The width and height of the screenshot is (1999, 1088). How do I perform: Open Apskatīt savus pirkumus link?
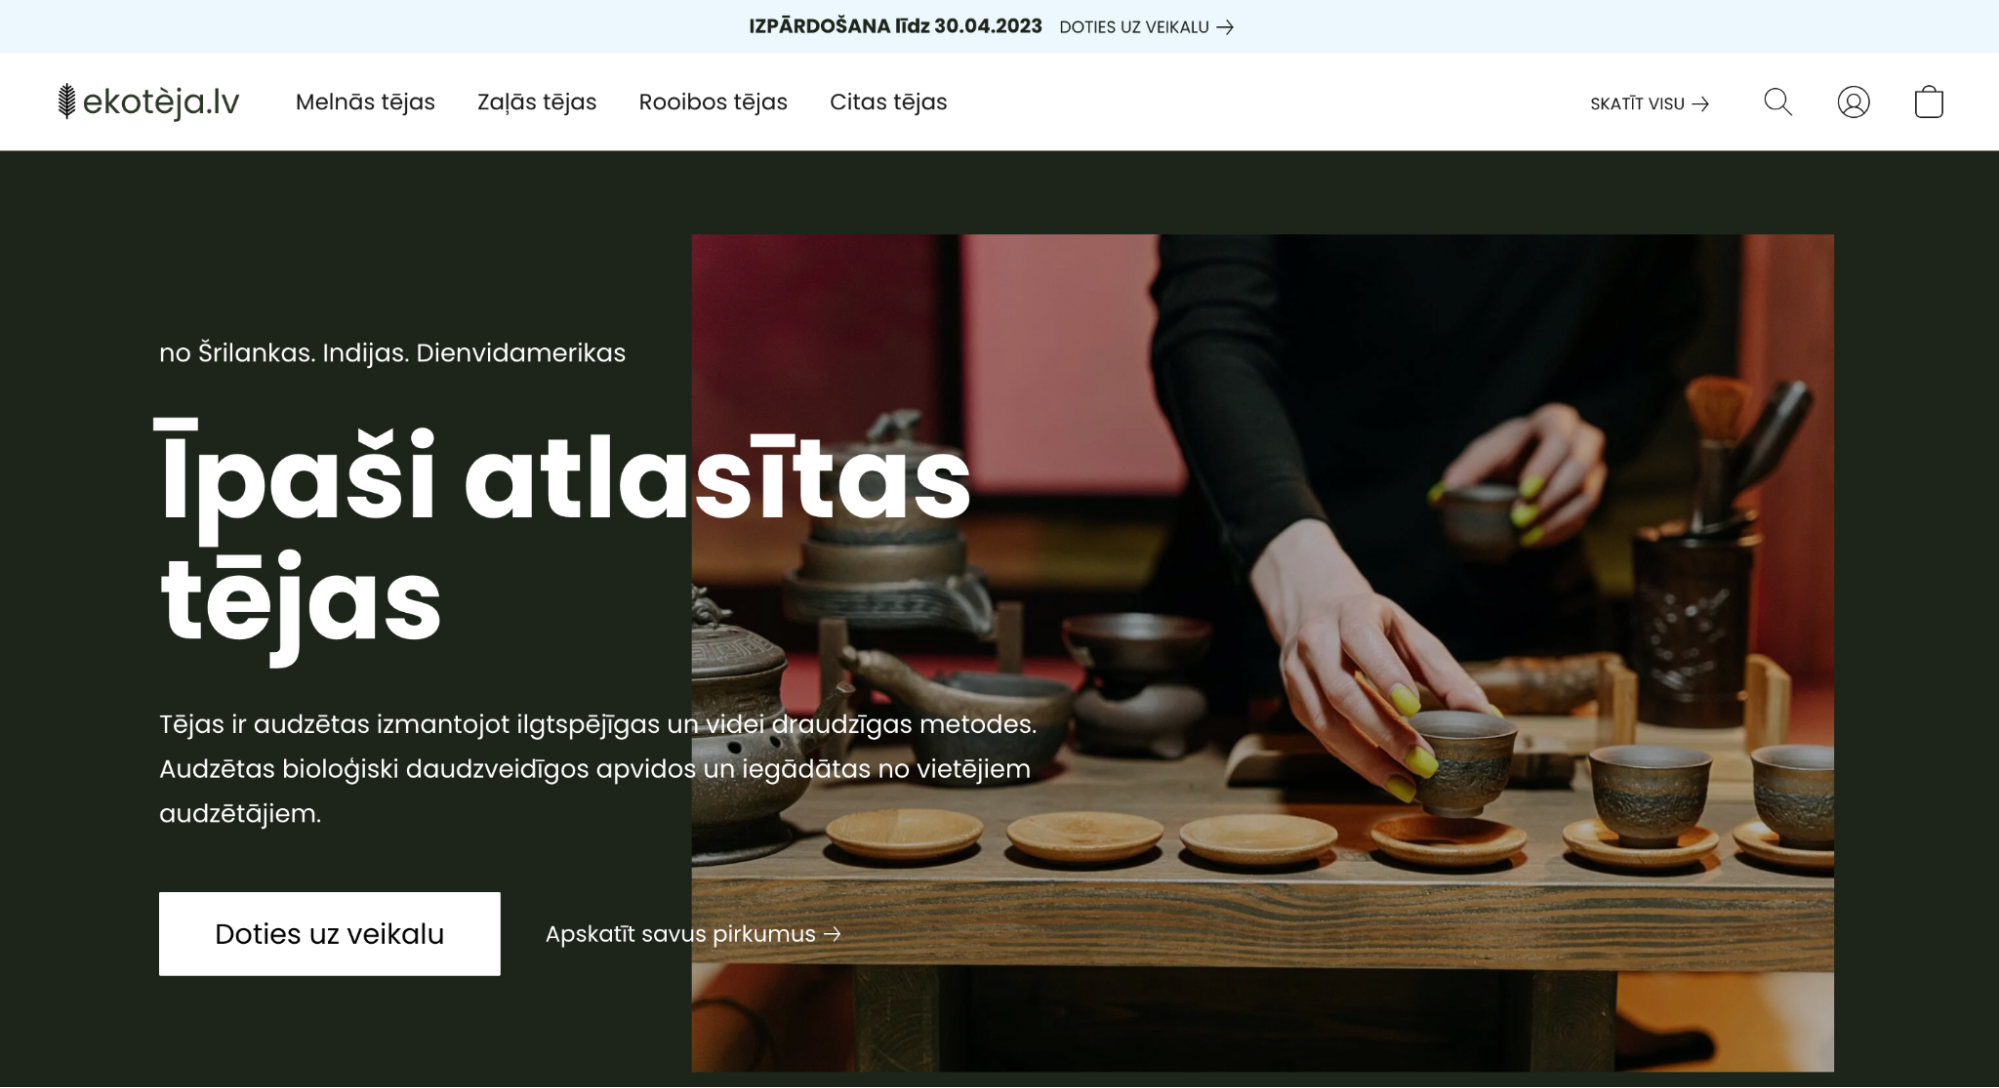point(680,934)
